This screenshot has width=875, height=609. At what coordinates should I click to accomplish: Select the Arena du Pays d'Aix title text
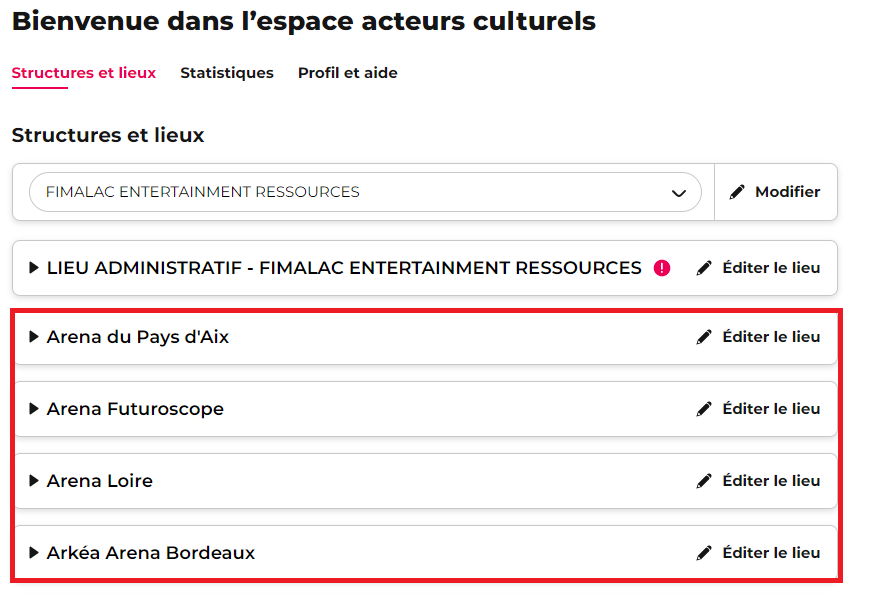pyautogui.click(x=138, y=337)
